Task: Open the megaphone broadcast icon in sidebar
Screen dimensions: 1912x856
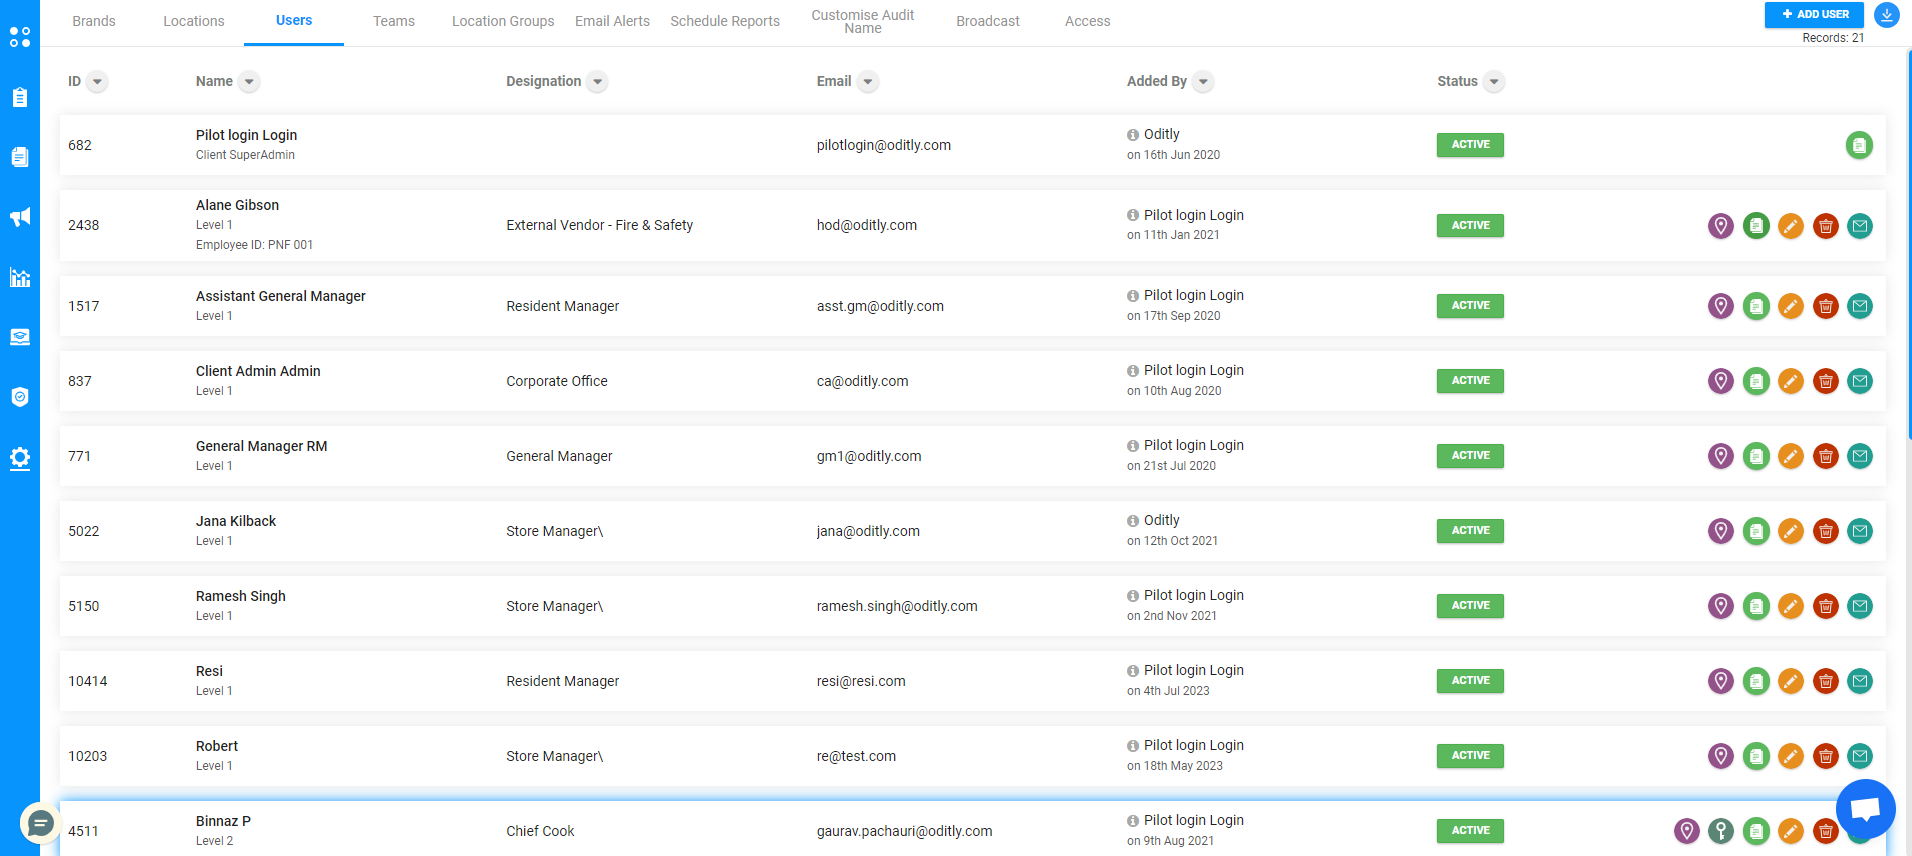Action: (x=20, y=217)
